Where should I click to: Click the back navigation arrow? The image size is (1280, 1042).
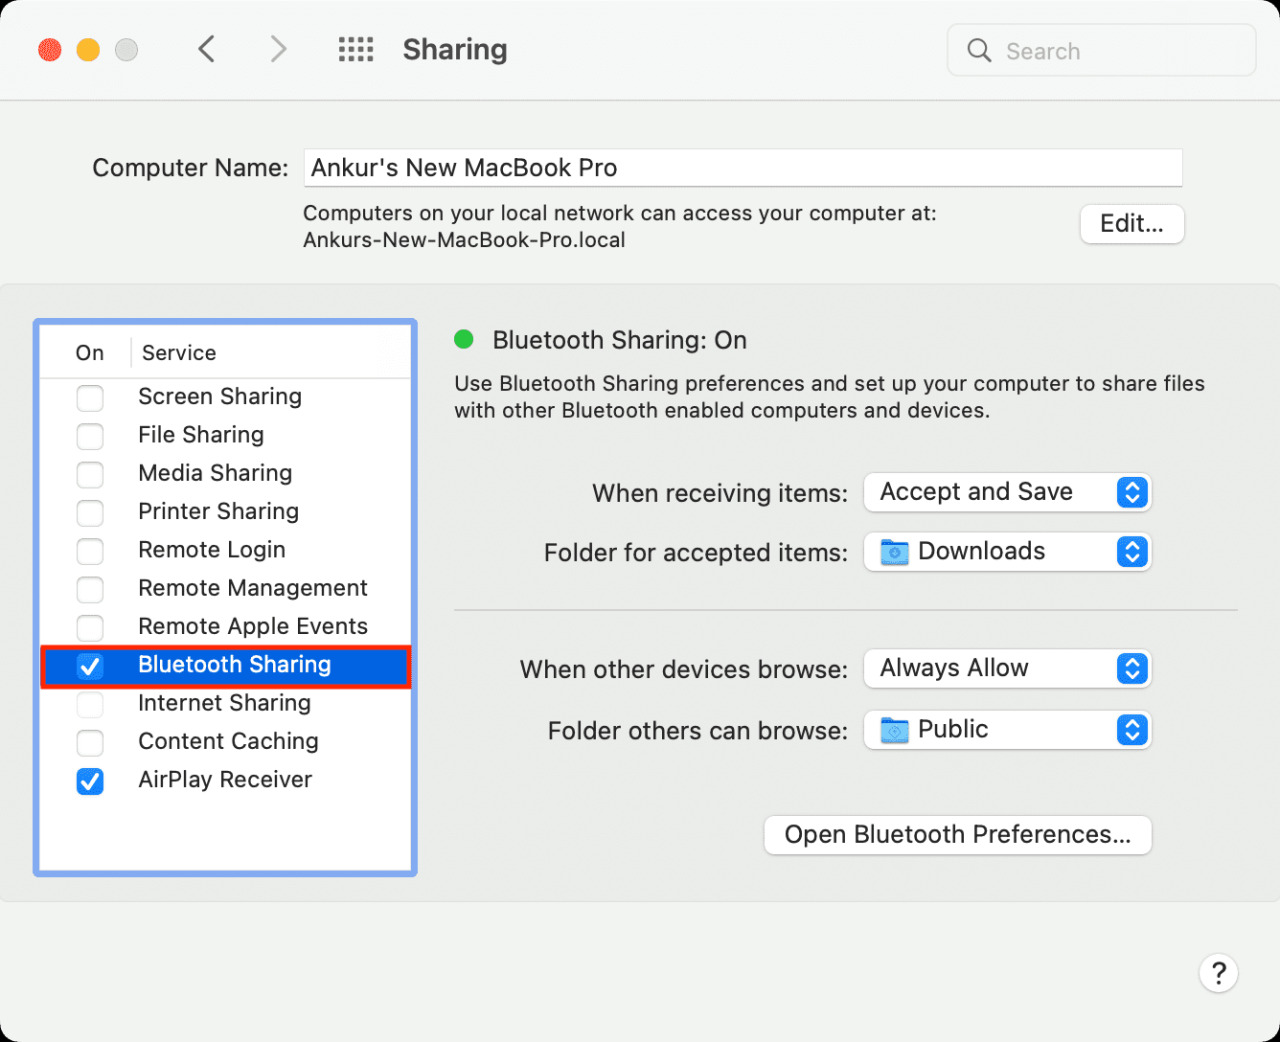[206, 49]
